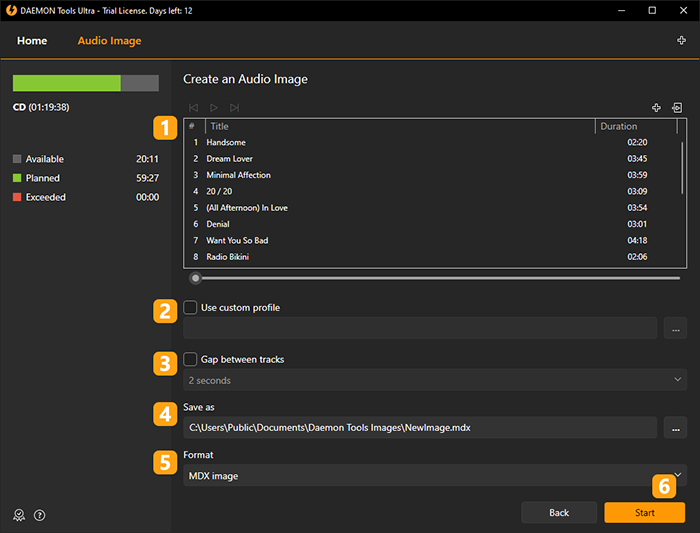Add tracks with plus icon above list

tap(656, 108)
